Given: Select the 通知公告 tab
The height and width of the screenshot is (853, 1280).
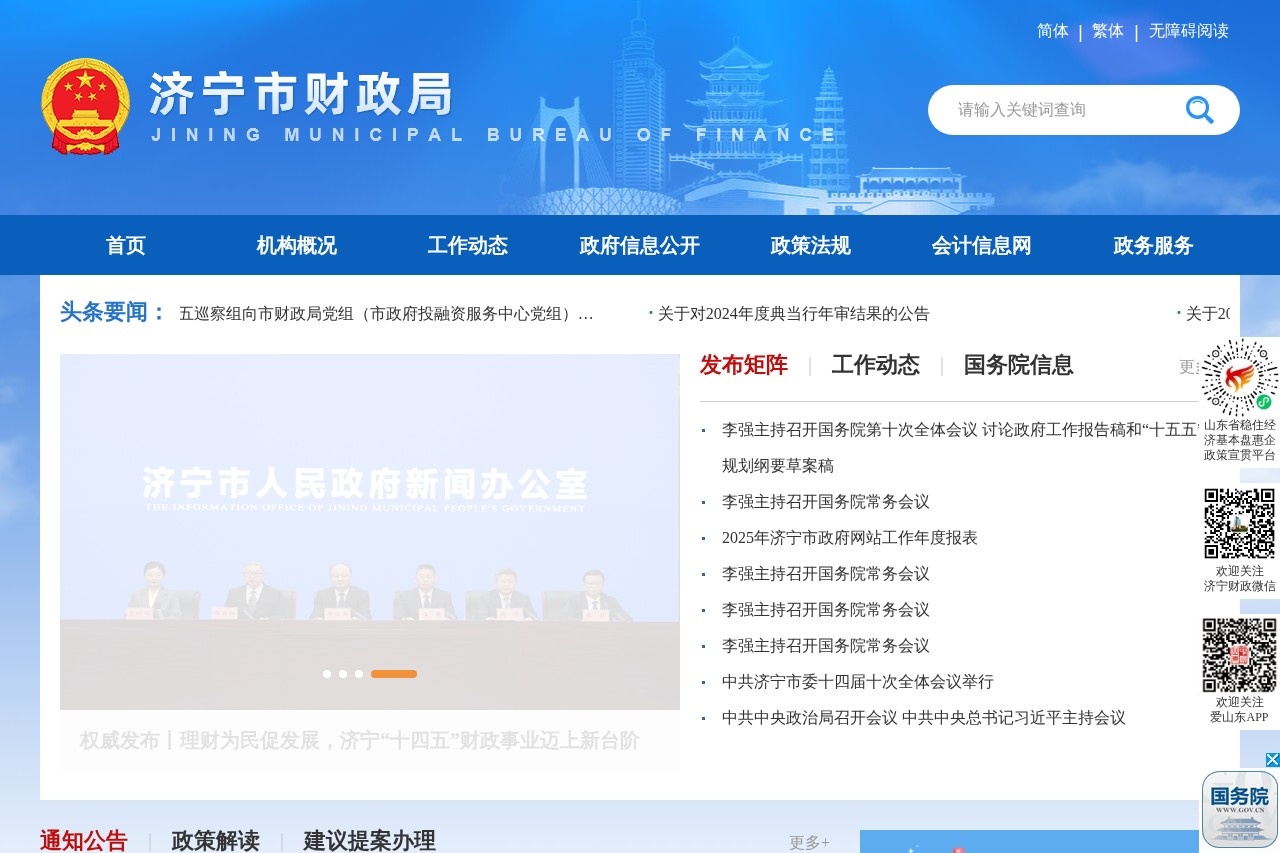Looking at the screenshot, I should (x=84, y=841).
